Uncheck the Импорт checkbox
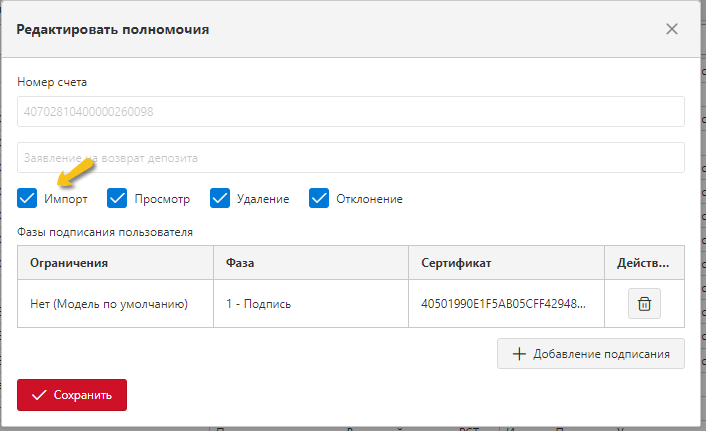Screen dimensions: 706x431 [x=27, y=198]
